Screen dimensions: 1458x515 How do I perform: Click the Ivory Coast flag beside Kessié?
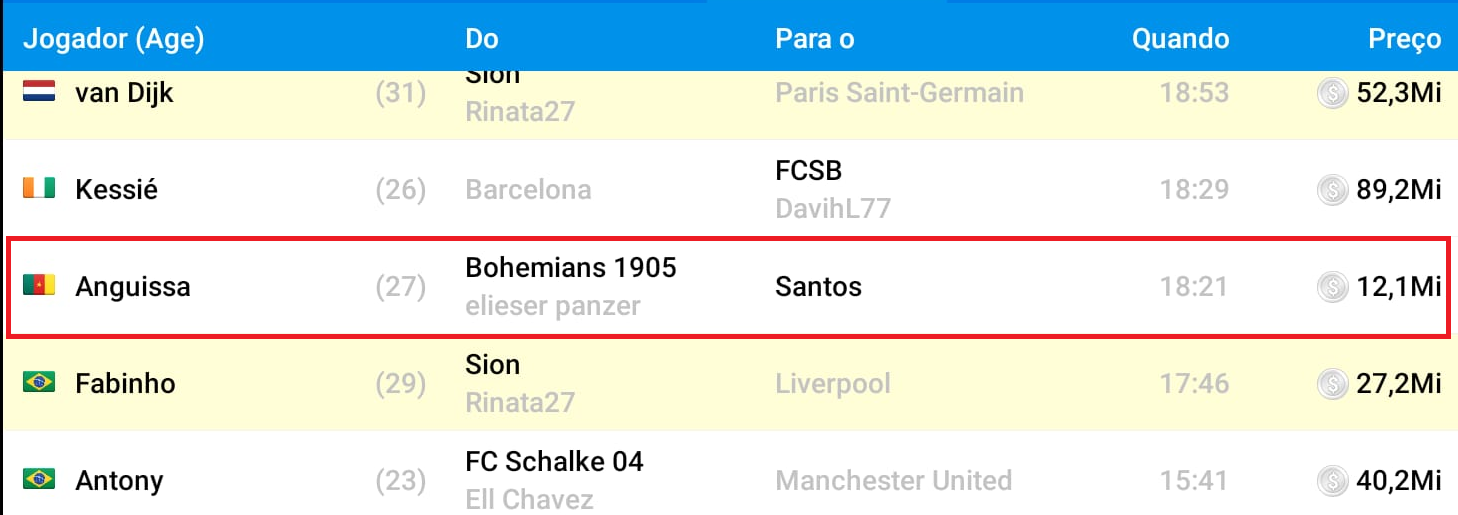point(39,189)
